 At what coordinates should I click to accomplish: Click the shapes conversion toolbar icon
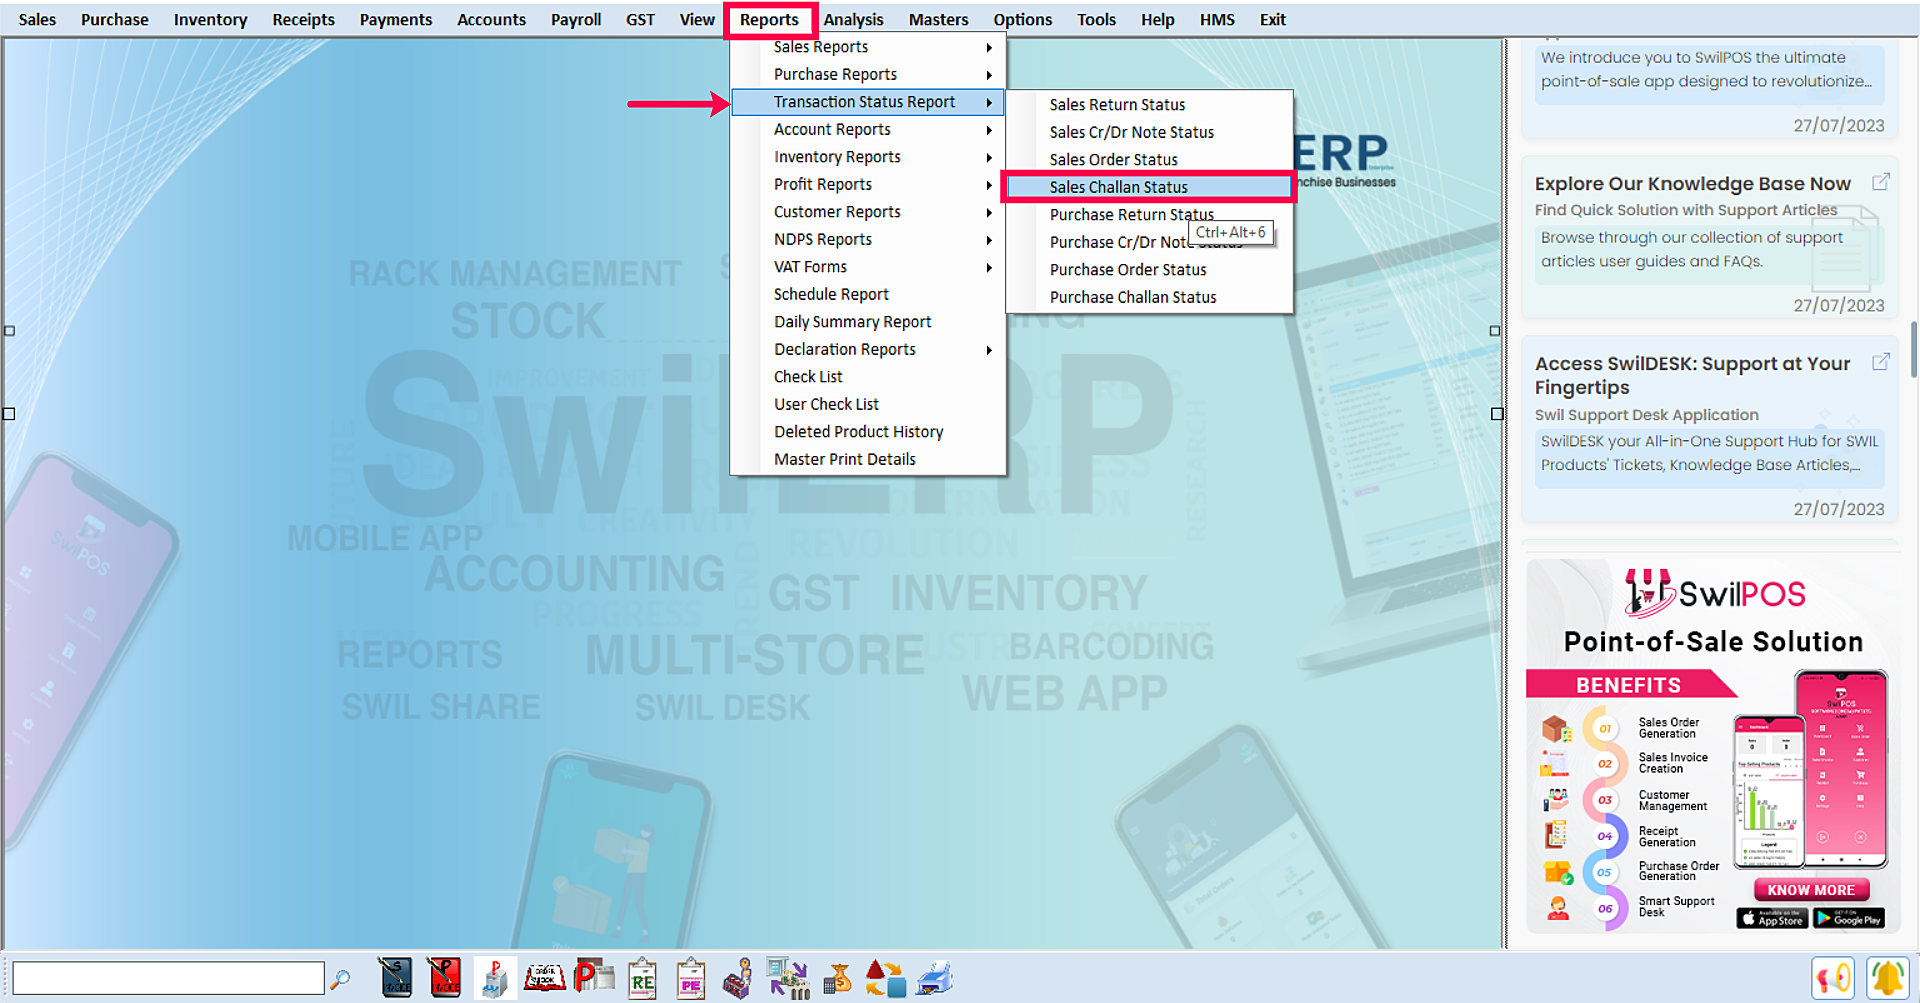coord(885,978)
